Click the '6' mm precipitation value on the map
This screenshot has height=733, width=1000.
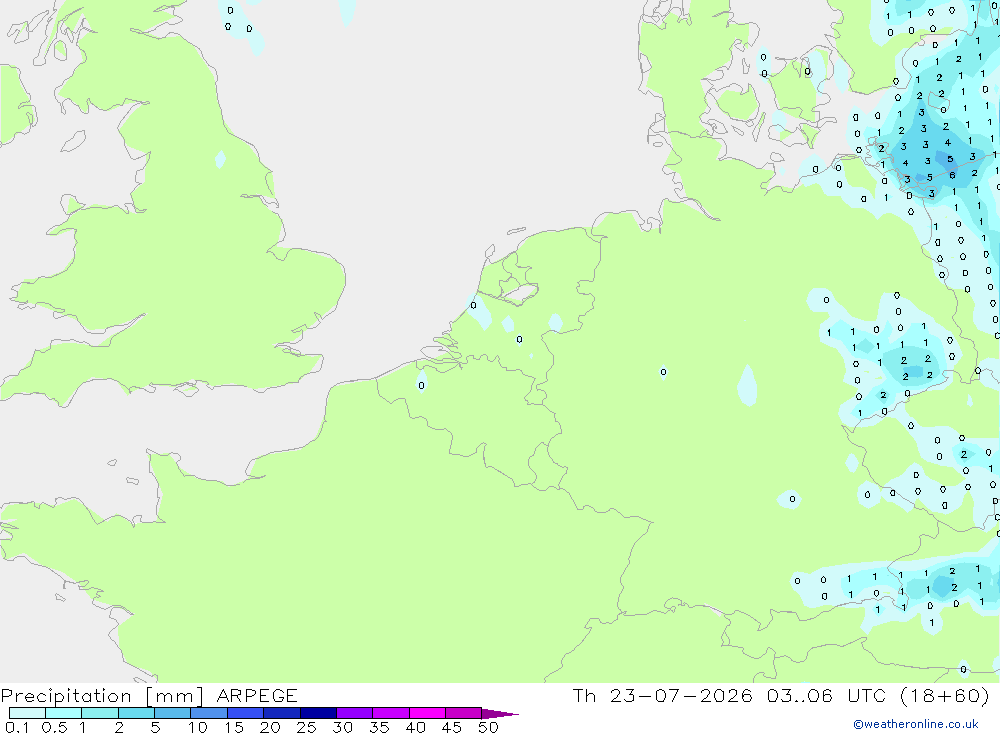952,175
